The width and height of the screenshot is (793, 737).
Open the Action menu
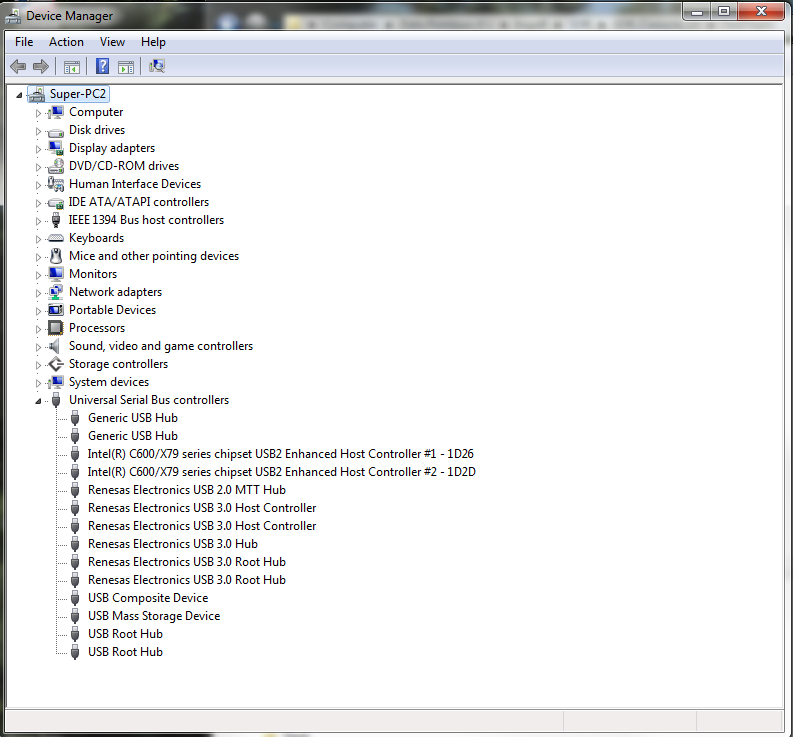tap(66, 42)
